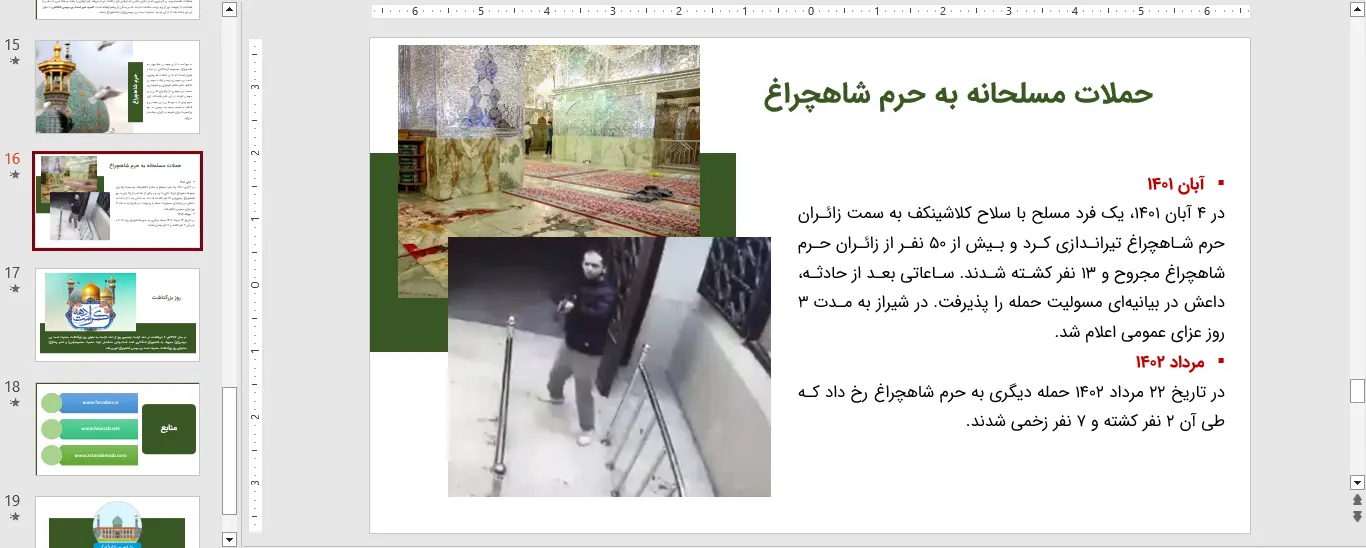The width and height of the screenshot is (1366, 548).
Task: Click the main editor scroll-up arrow
Action: pos(1357,9)
